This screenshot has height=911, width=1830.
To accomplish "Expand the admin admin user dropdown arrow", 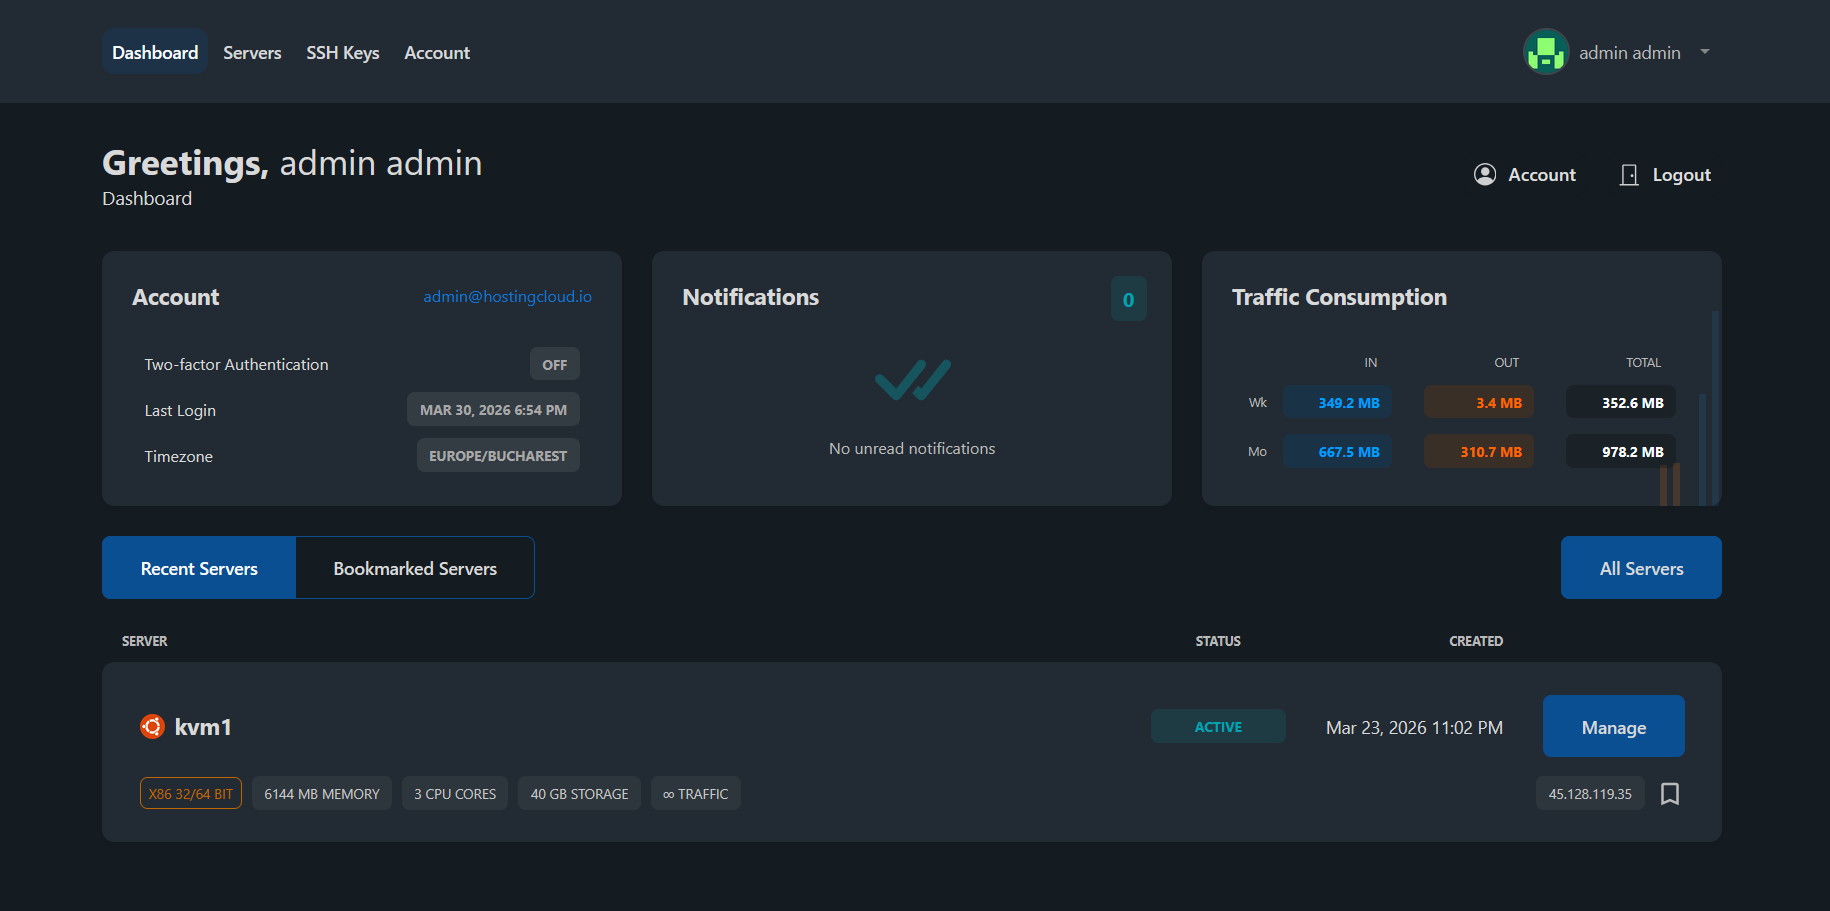I will pyautogui.click(x=1705, y=52).
